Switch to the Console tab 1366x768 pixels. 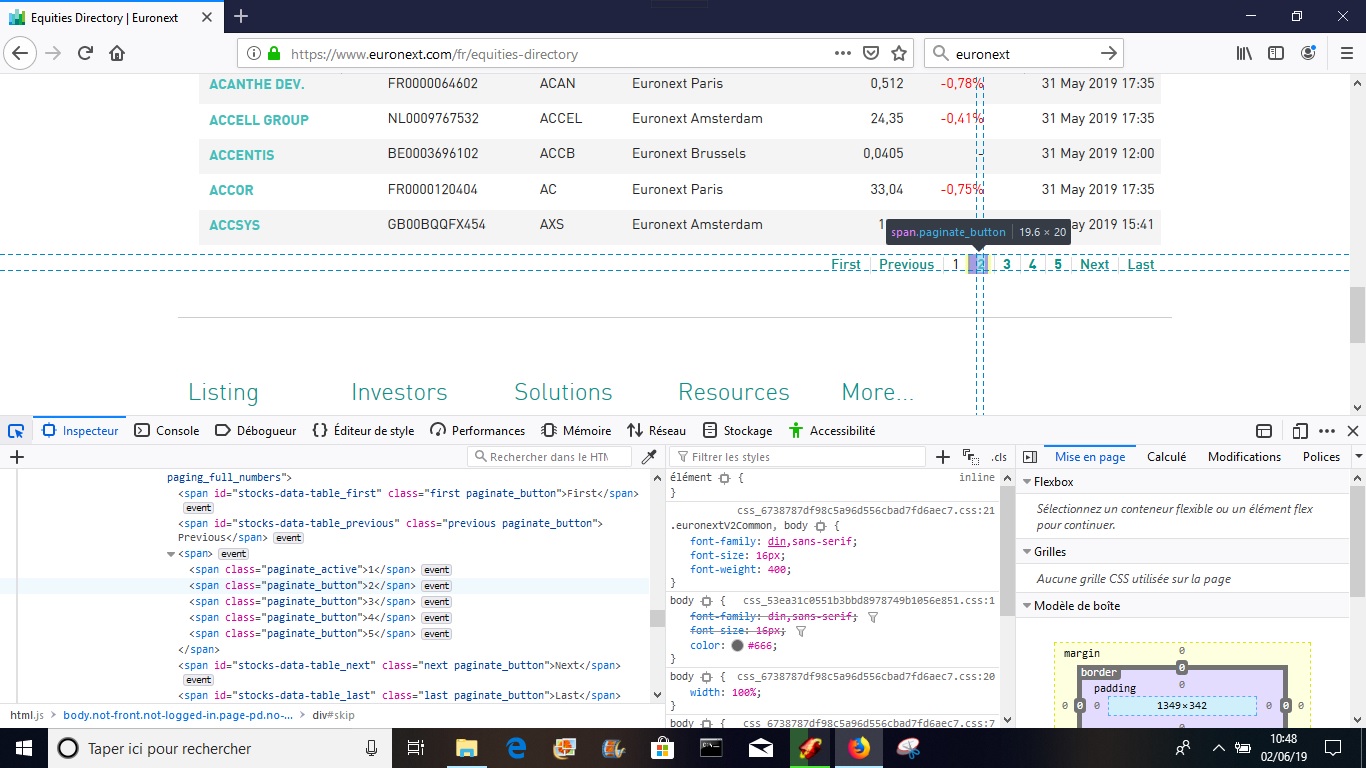pos(166,431)
